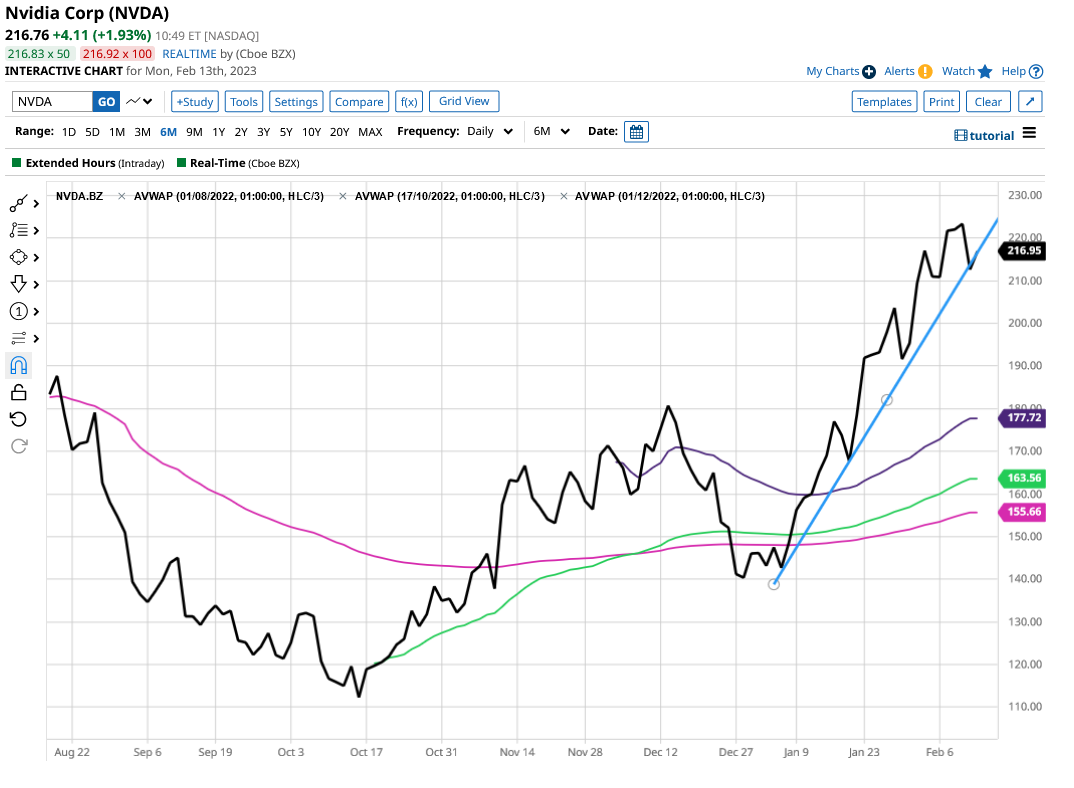Open the hamburger menu beside tutorial

coord(1029,133)
